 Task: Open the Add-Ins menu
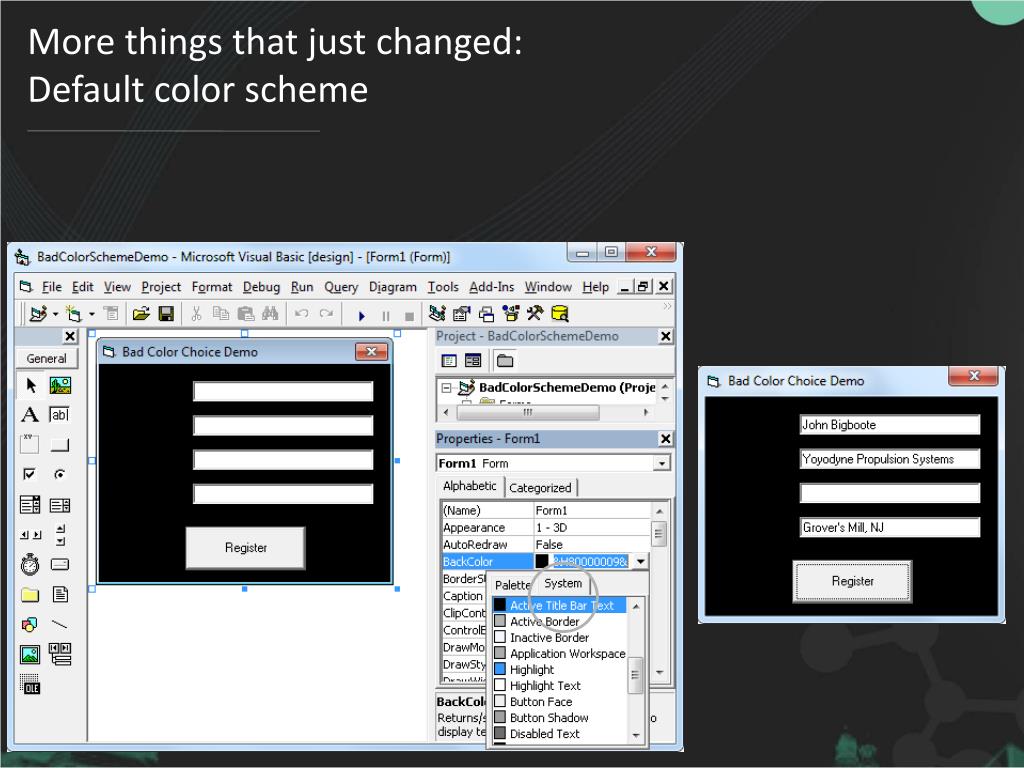[x=491, y=287]
